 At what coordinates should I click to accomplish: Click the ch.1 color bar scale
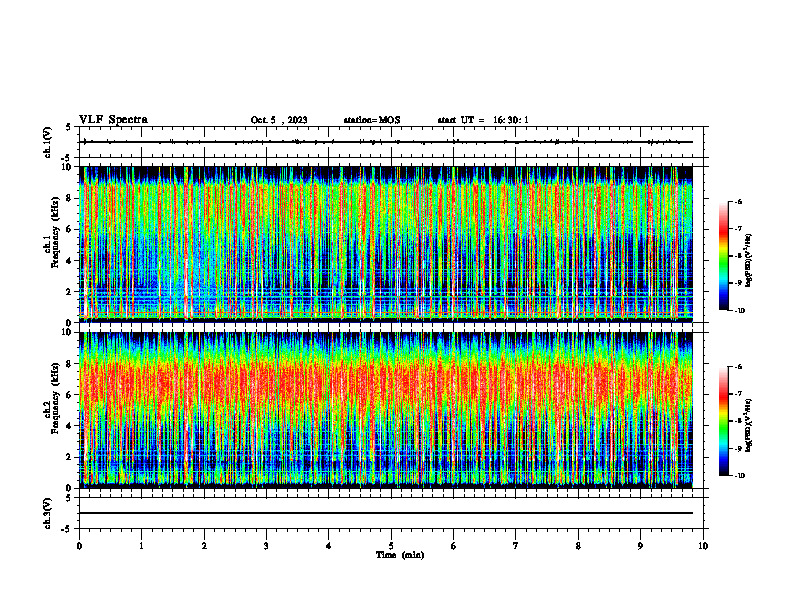(x=723, y=256)
